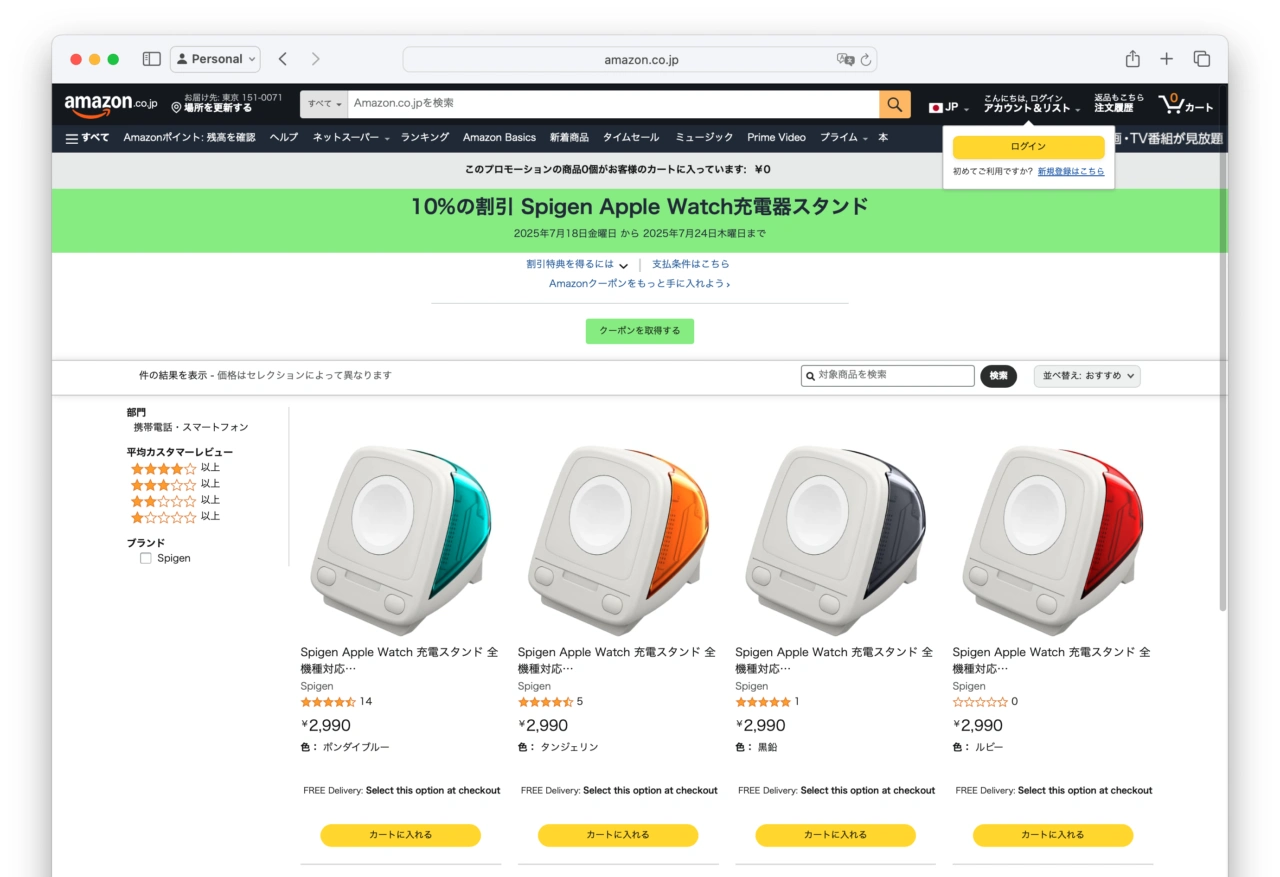Click the Safari share icon
This screenshot has height=877, width=1280.
tap(1132, 59)
